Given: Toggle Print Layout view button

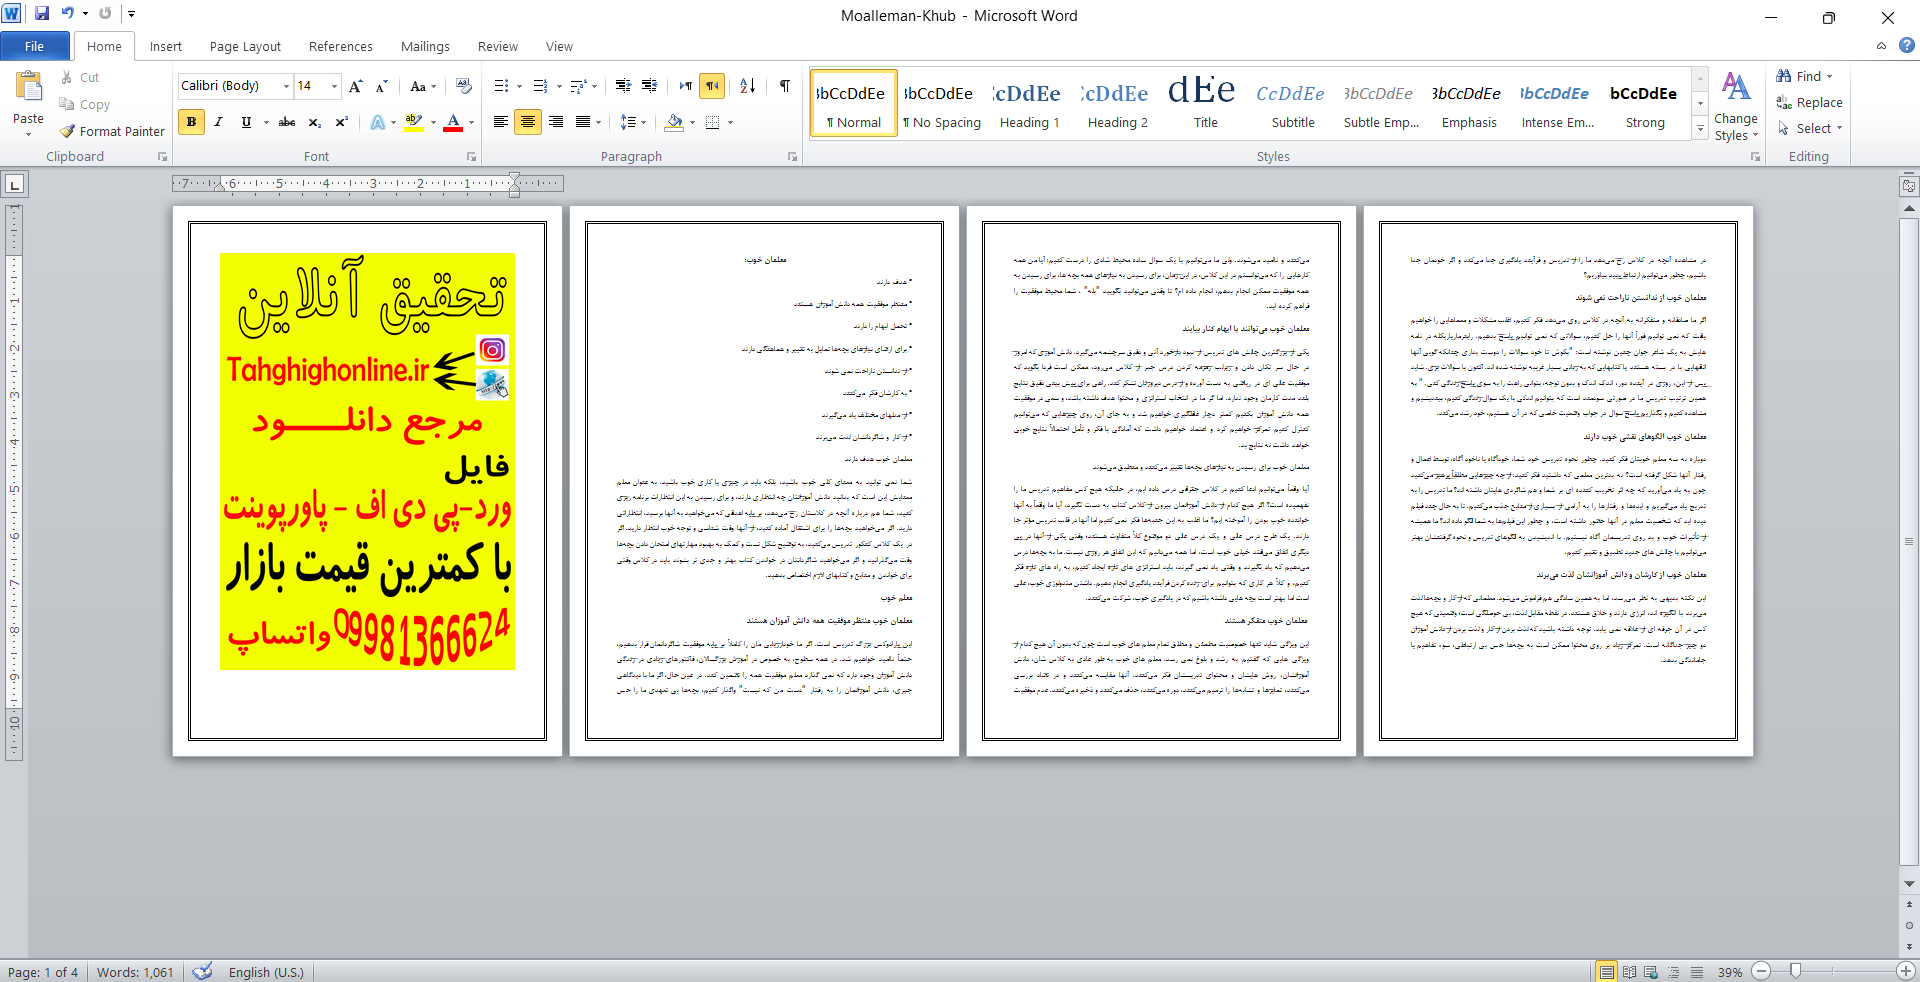Looking at the screenshot, I should tap(1606, 972).
